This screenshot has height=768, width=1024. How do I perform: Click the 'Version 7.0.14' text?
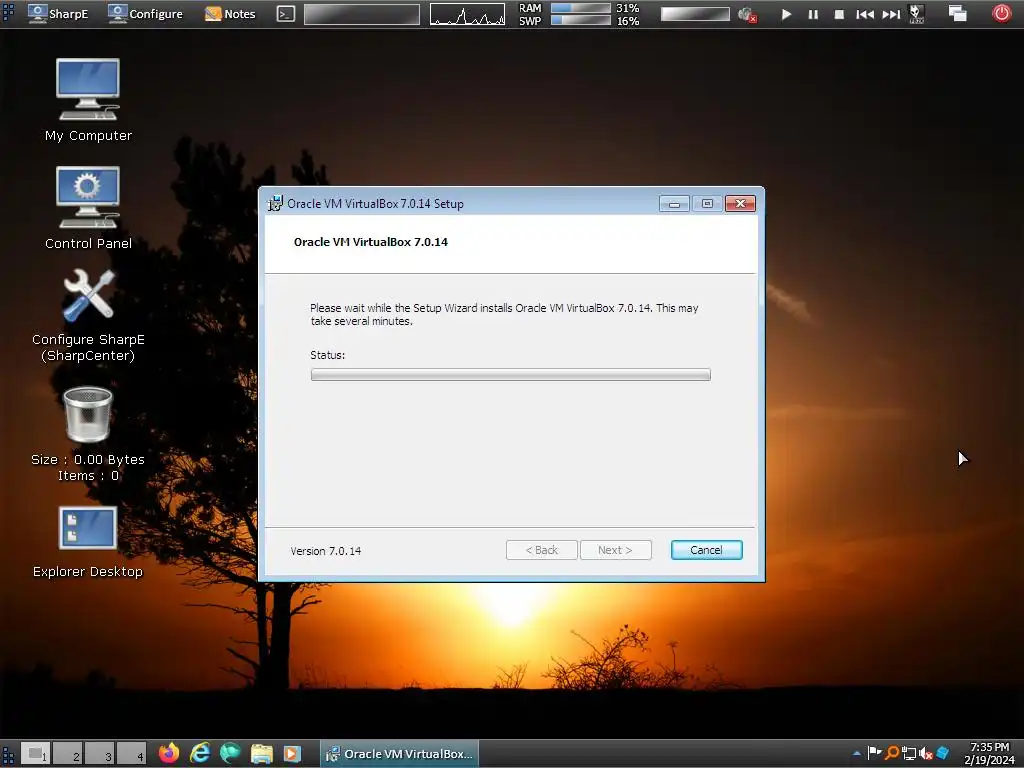326,551
